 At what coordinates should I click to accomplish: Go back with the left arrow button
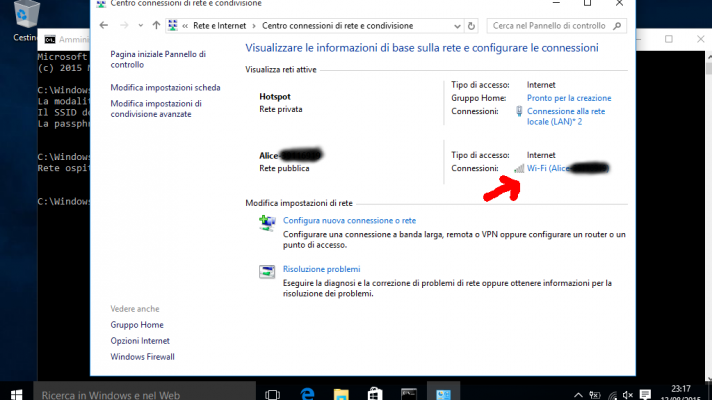coord(104,25)
